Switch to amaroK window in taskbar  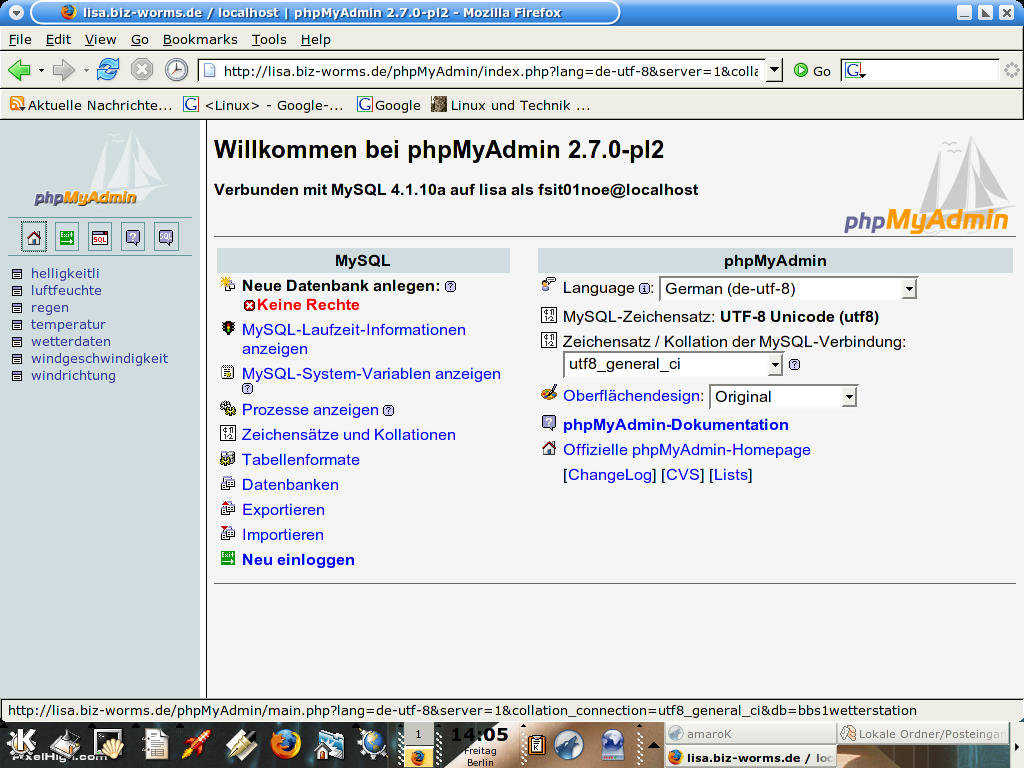point(751,733)
